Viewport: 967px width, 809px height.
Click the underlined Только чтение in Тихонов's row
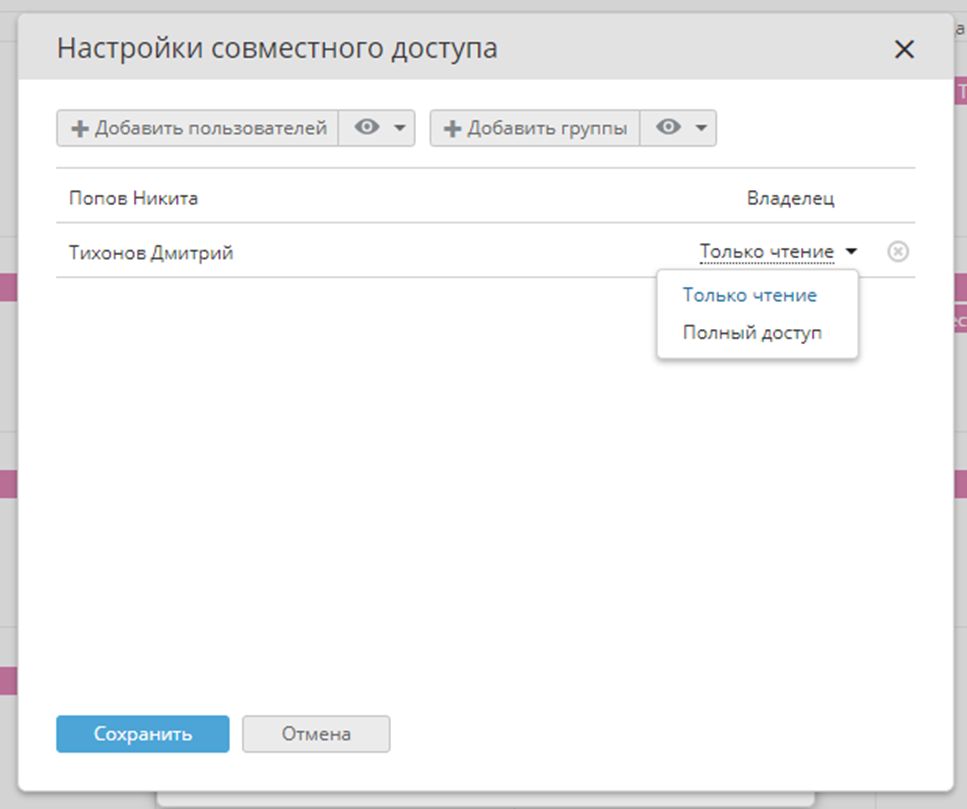pos(766,252)
